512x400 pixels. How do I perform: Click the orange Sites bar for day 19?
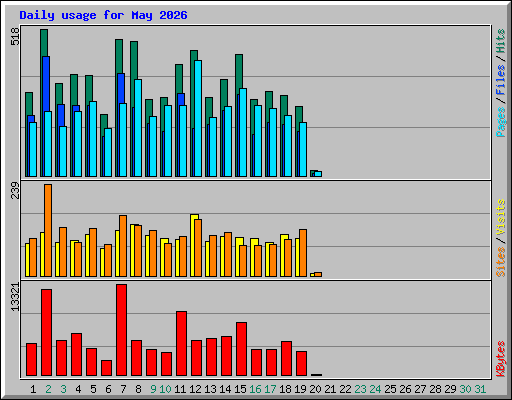pyautogui.click(x=303, y=253)
